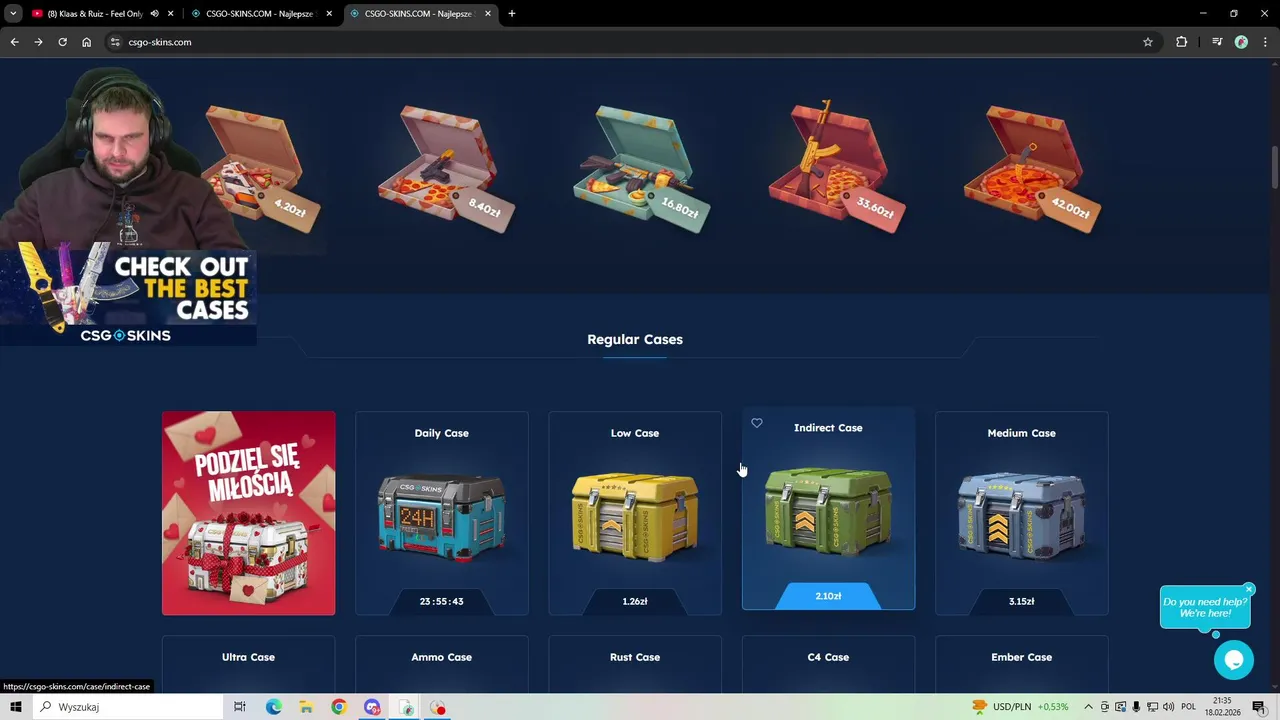Click the 1.26zł price on Low Case
This screenshot has height=720, width=1280.
pos(635,601)
